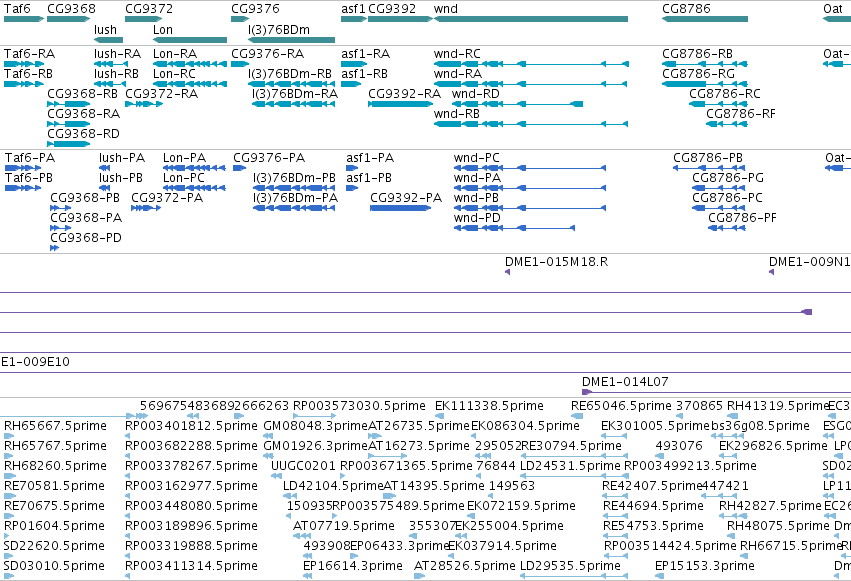Click the RE30794.5prime EST label
851x581 pixels.
[x=571, y=446]
